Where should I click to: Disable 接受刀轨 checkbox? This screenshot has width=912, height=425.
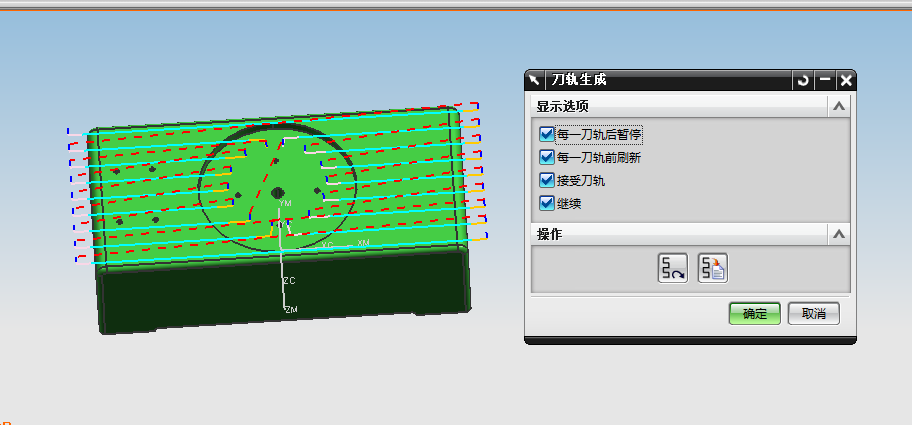coord(546,181)
